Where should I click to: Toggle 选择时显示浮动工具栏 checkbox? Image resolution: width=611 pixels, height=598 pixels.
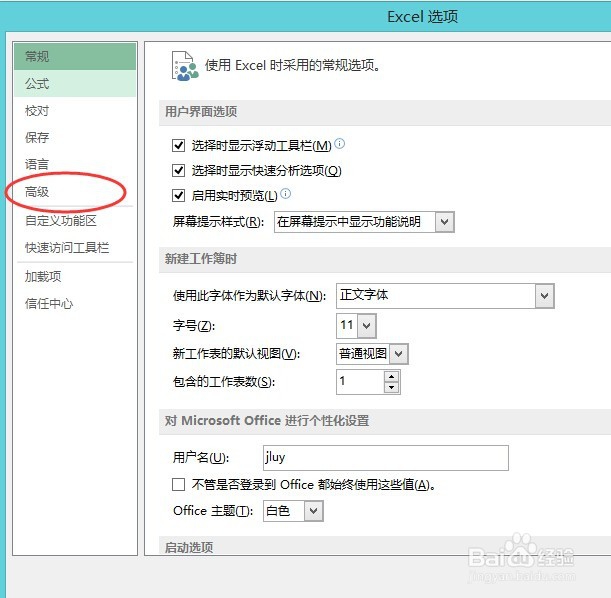pyautogui.click(x=178, y=146)
